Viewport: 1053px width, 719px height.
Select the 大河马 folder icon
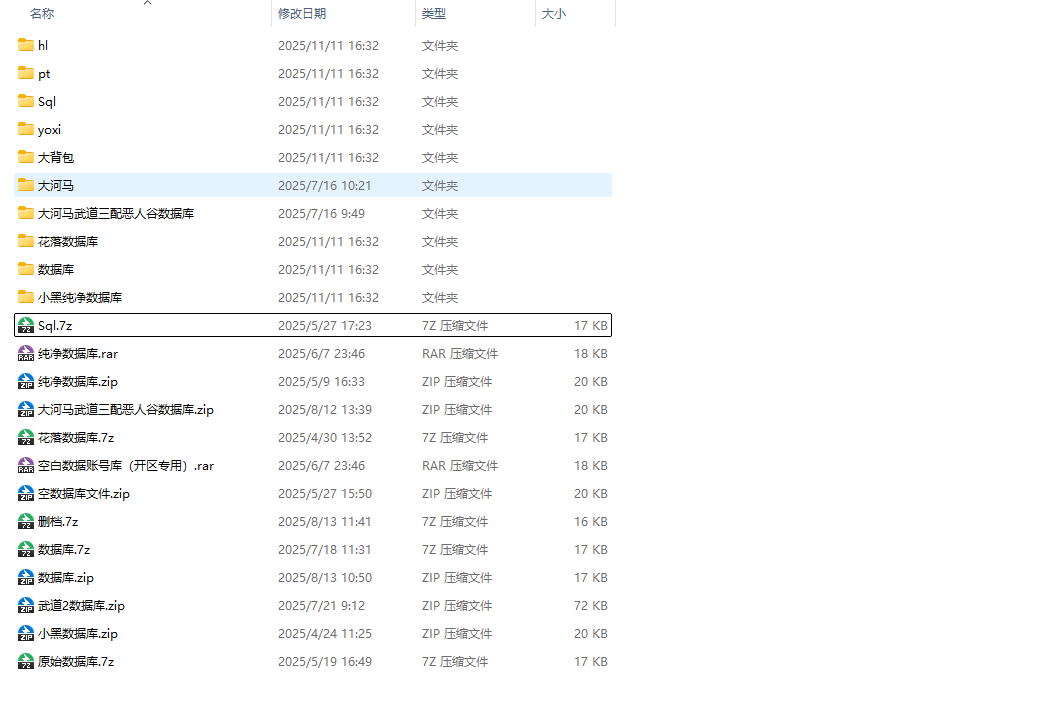coord(26,186)
